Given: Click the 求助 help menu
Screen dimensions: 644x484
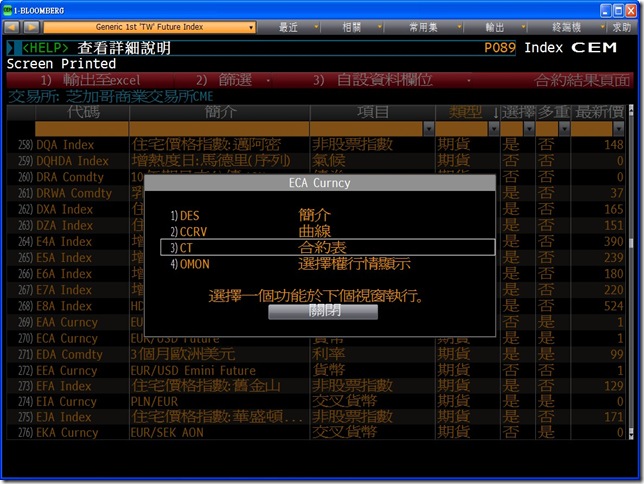Looking at the screenshot, I should [621, 28].
